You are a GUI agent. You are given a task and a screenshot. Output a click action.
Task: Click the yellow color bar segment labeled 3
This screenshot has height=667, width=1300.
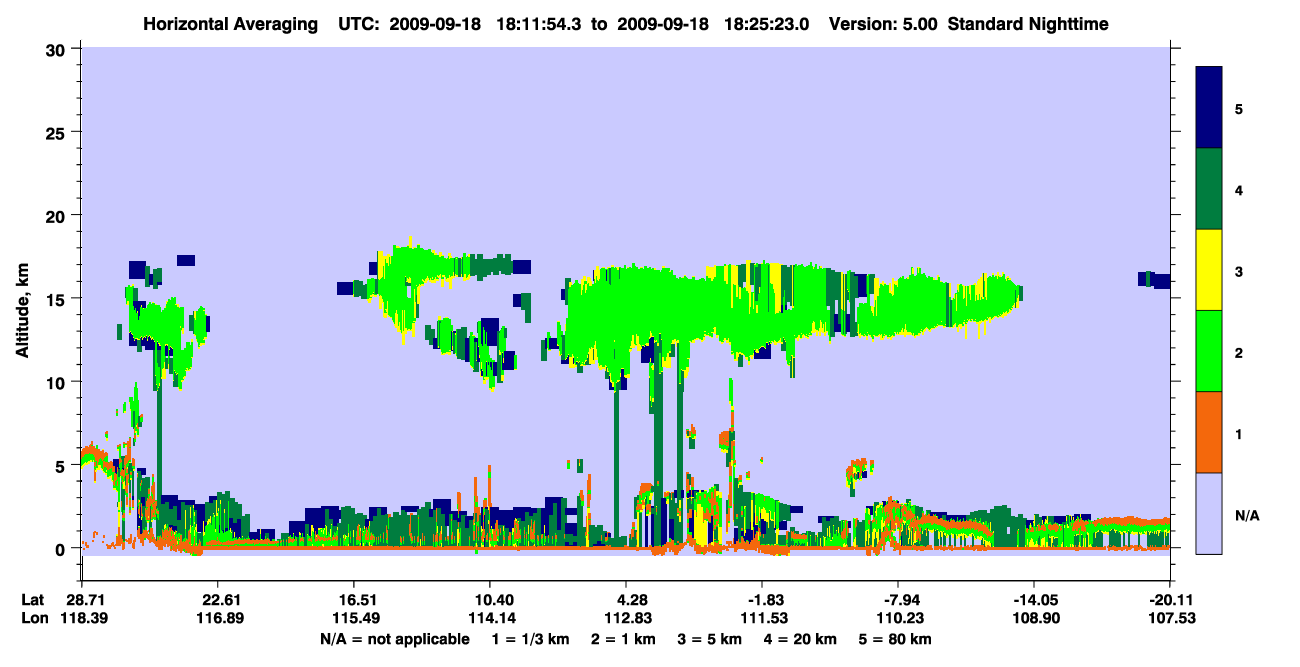[1209, 270]
